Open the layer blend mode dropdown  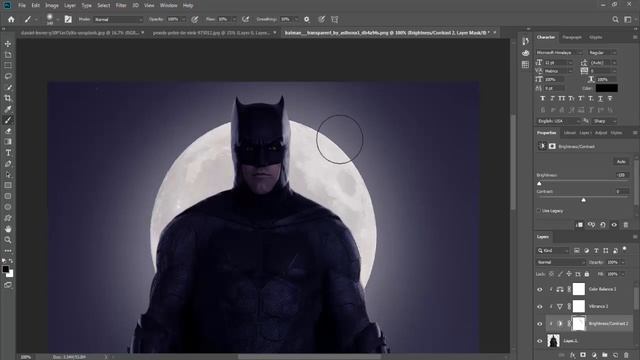(x=560, y=262)
